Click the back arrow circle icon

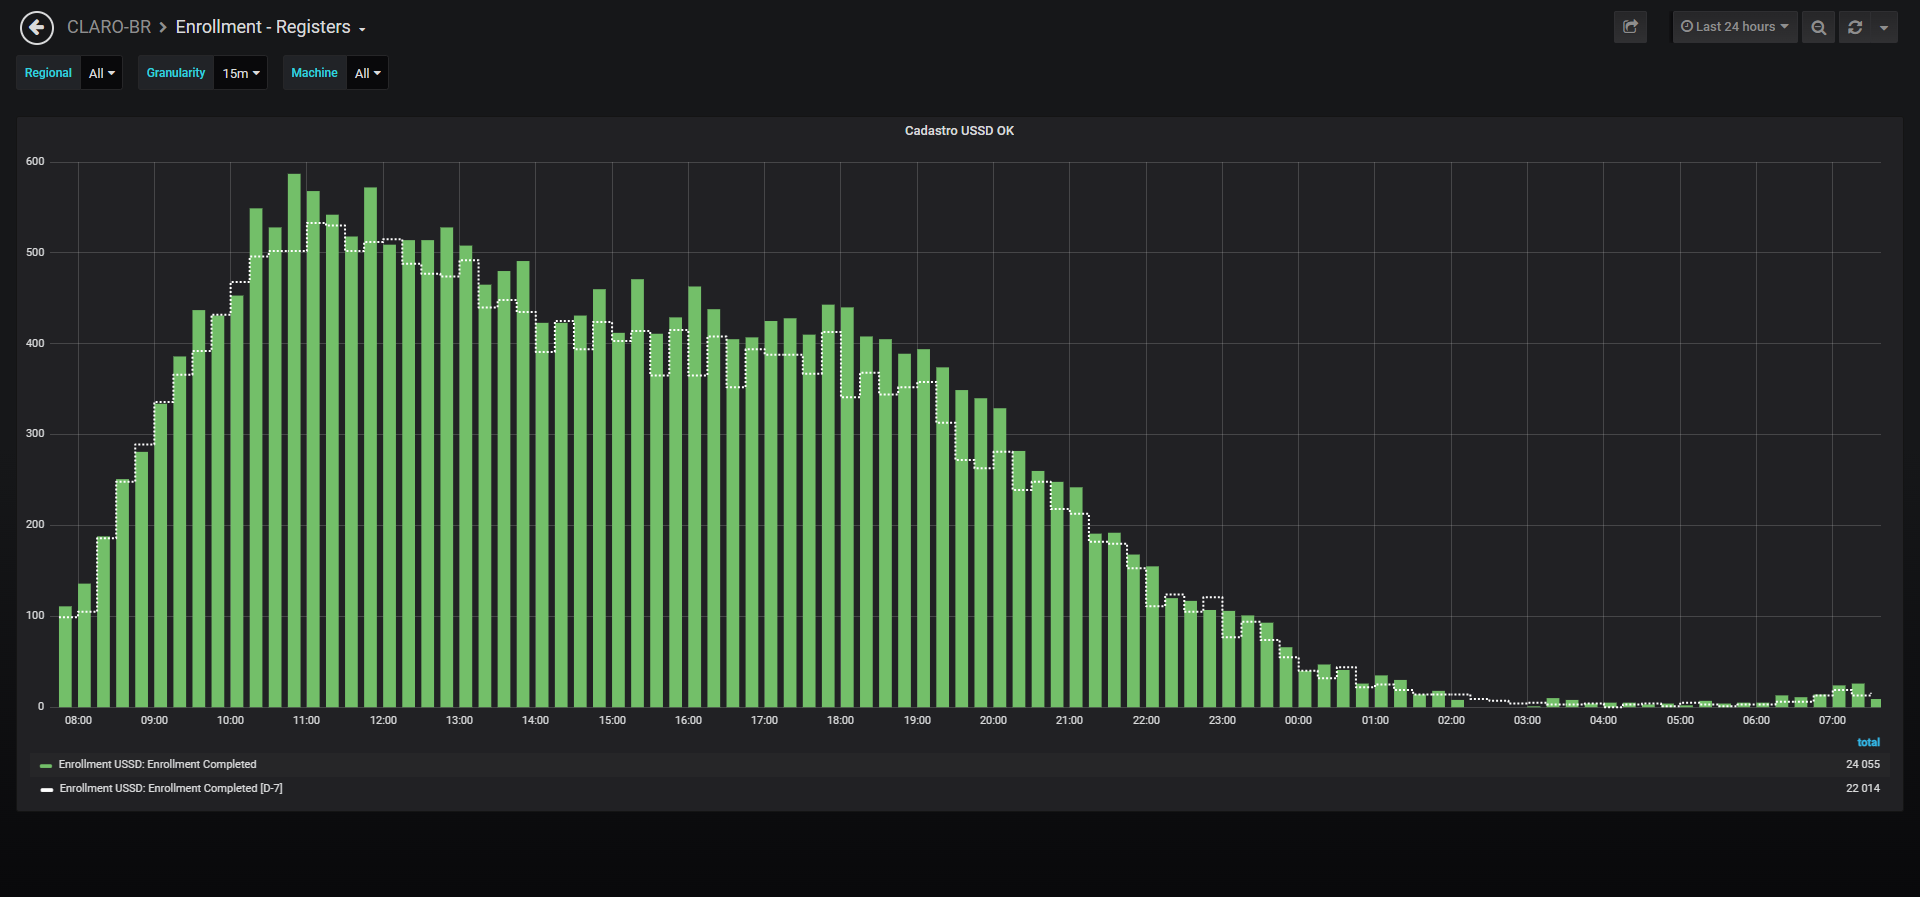coord(37,27)
